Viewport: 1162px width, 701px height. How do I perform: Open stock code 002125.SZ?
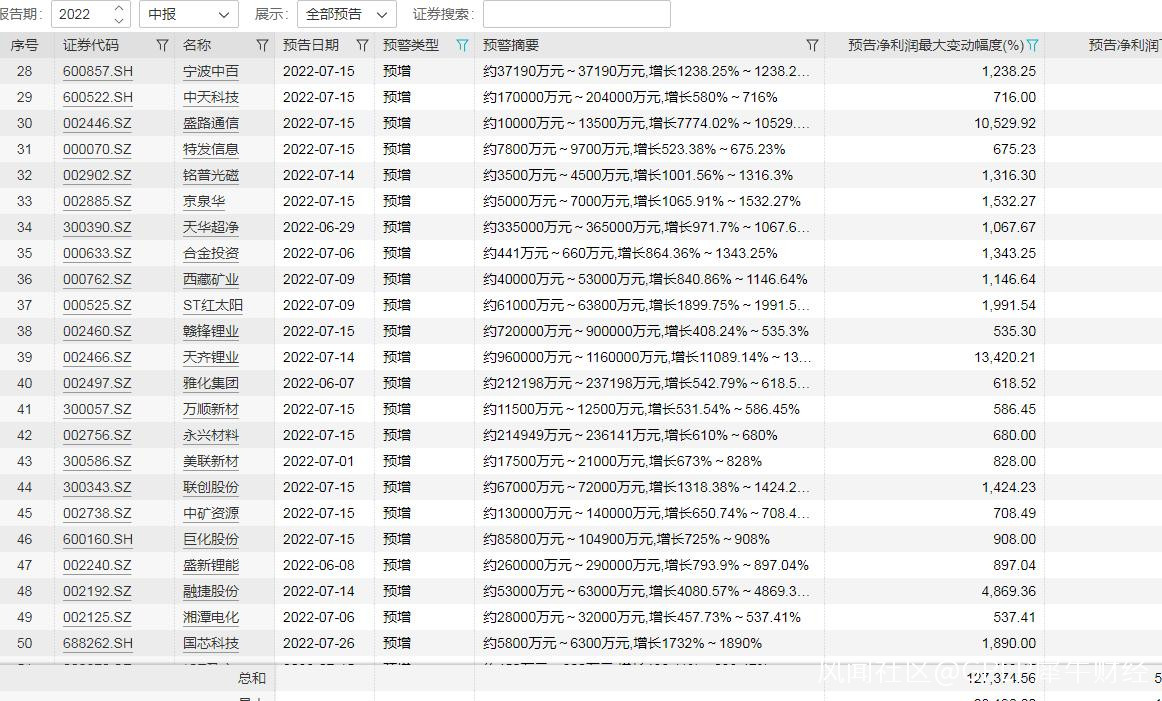(x=97, y=617)
